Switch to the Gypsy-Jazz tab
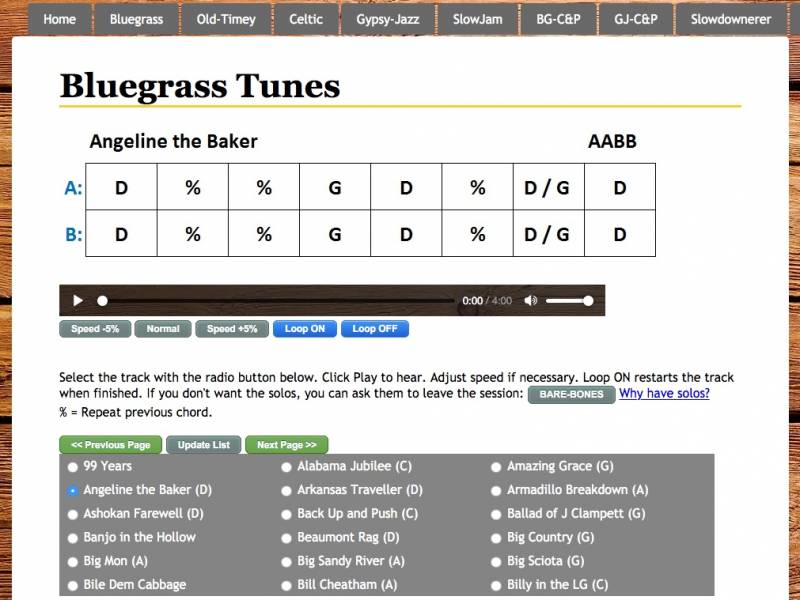 coord(388,19)
